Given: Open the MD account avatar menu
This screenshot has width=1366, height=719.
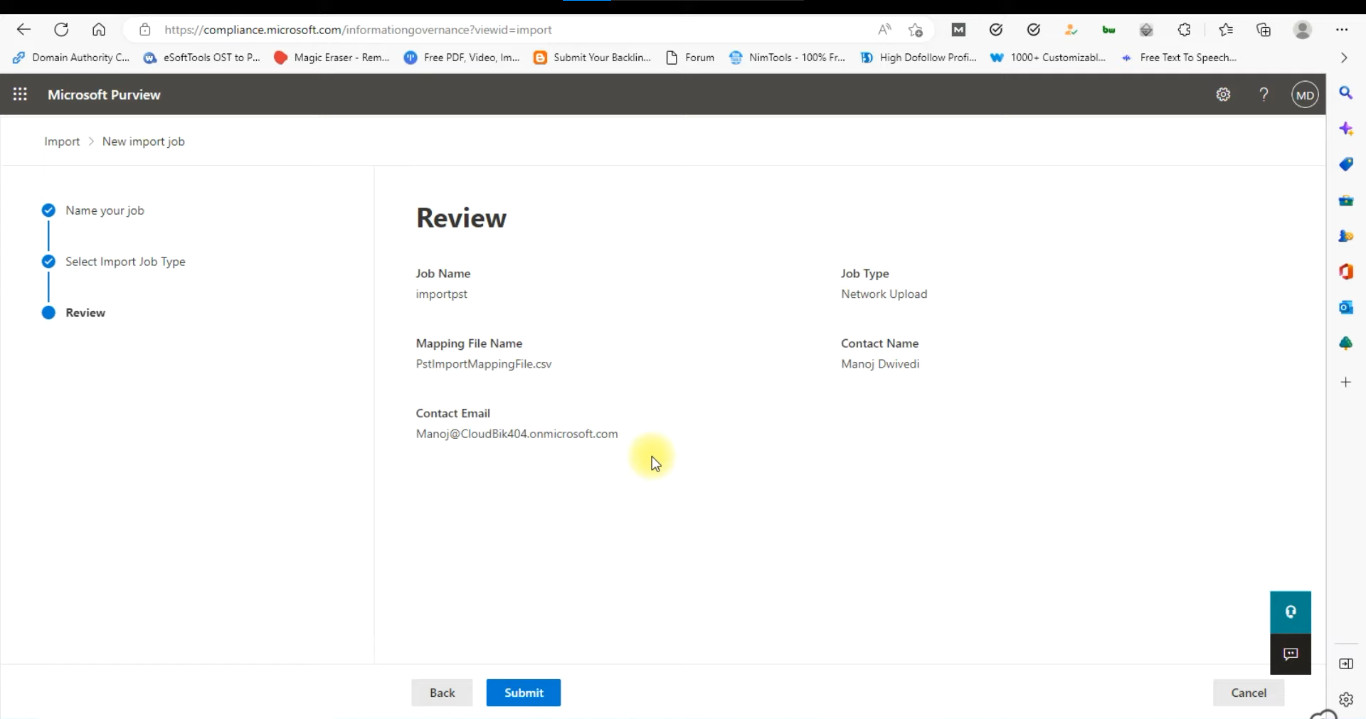Looking at the screenshot, I should (1304, 95).
